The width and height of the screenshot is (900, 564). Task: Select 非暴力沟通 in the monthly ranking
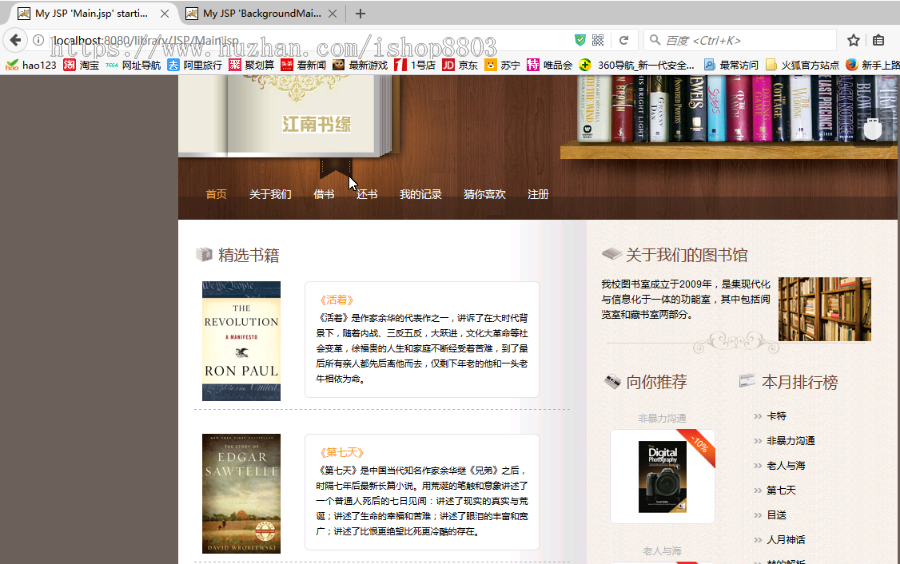pyautogui.click(x=791, y=440)
